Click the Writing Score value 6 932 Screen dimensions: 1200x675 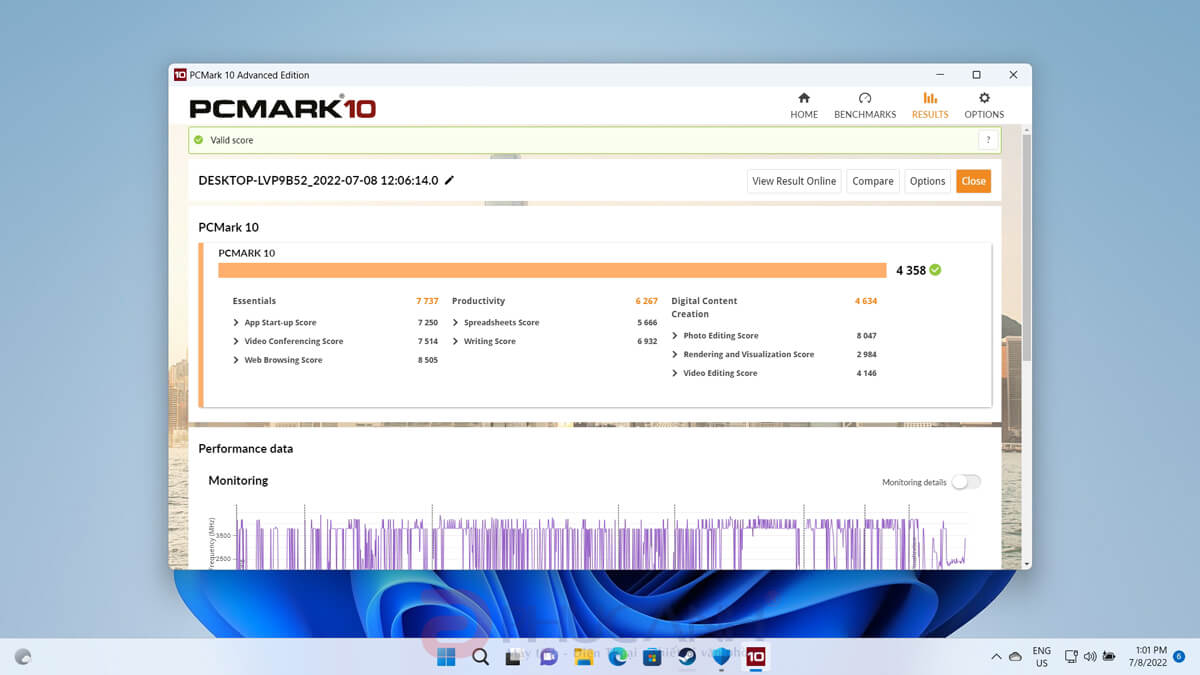tap(647, 341)
